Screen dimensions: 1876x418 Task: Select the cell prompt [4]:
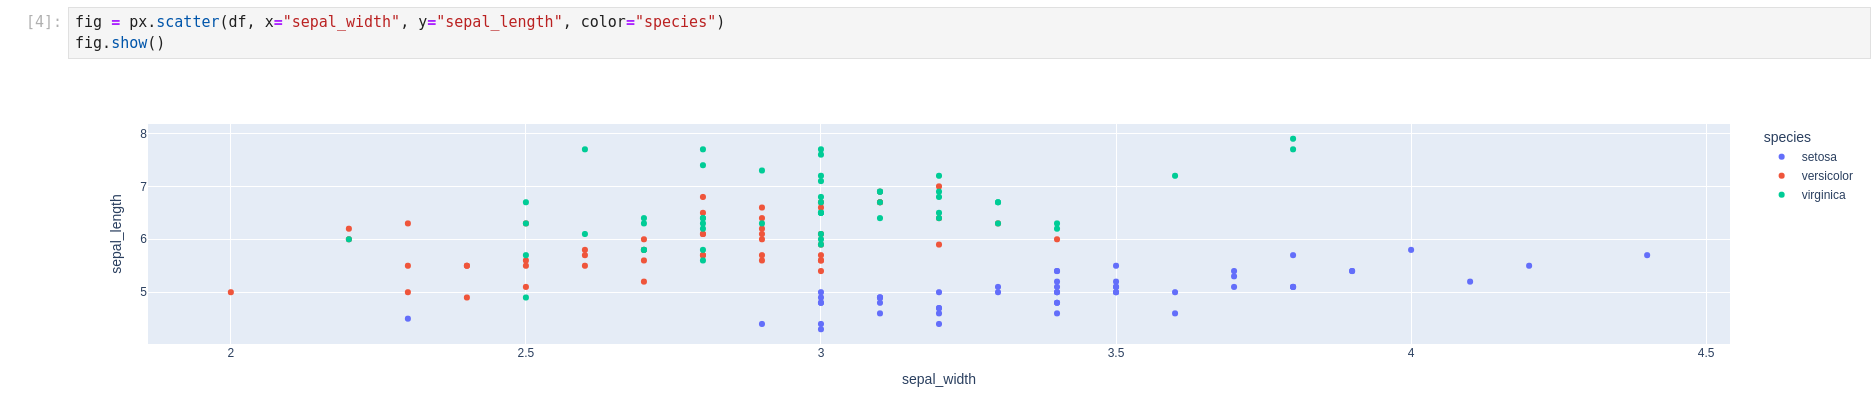(x=43, y=22)
